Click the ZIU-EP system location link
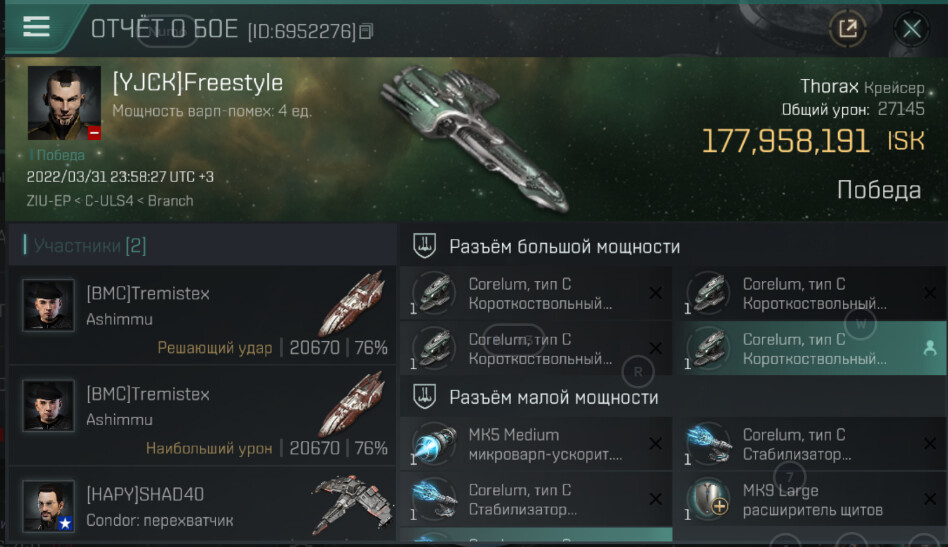Image resolution: width=948 pixels, height=547 pixels. coord(49,201)
